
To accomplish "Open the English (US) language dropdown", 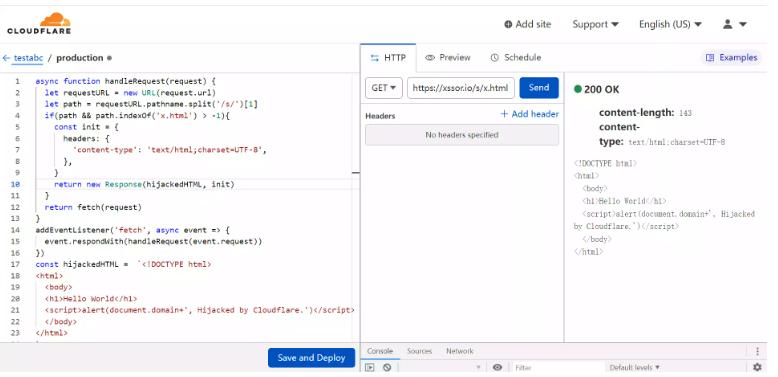I will 670,24.
